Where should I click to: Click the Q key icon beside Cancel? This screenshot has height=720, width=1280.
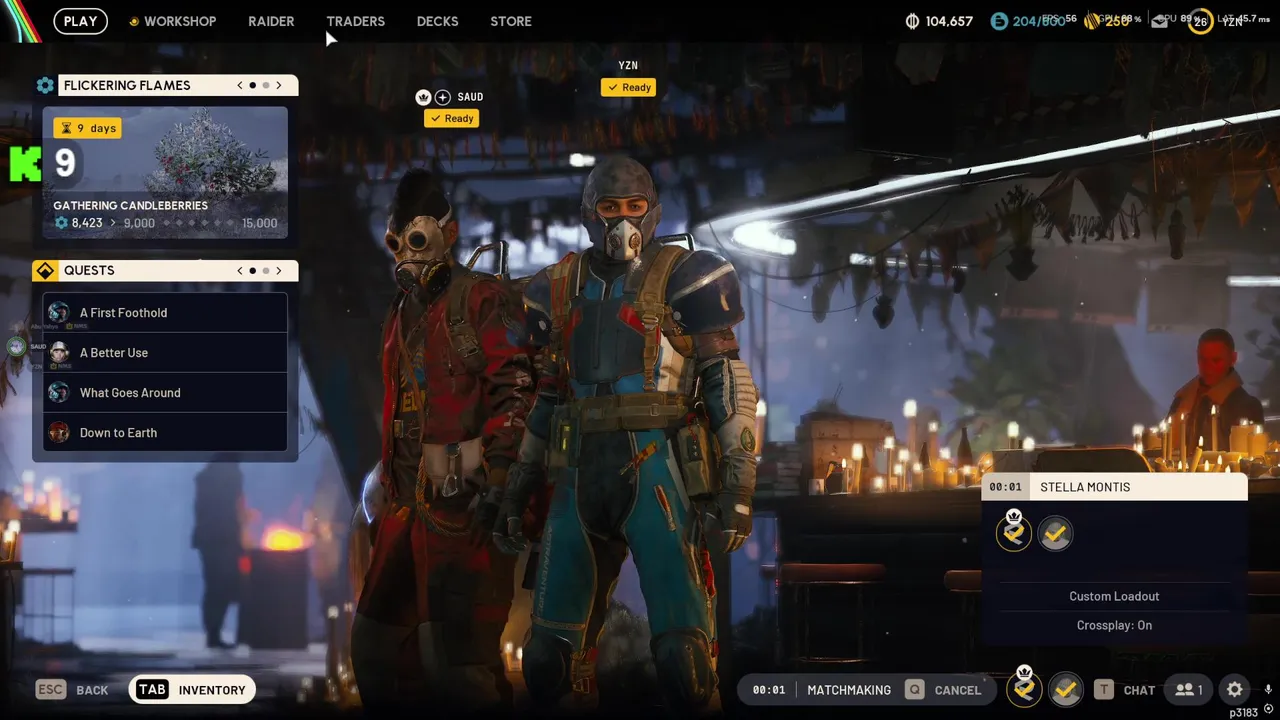(914, 690)
